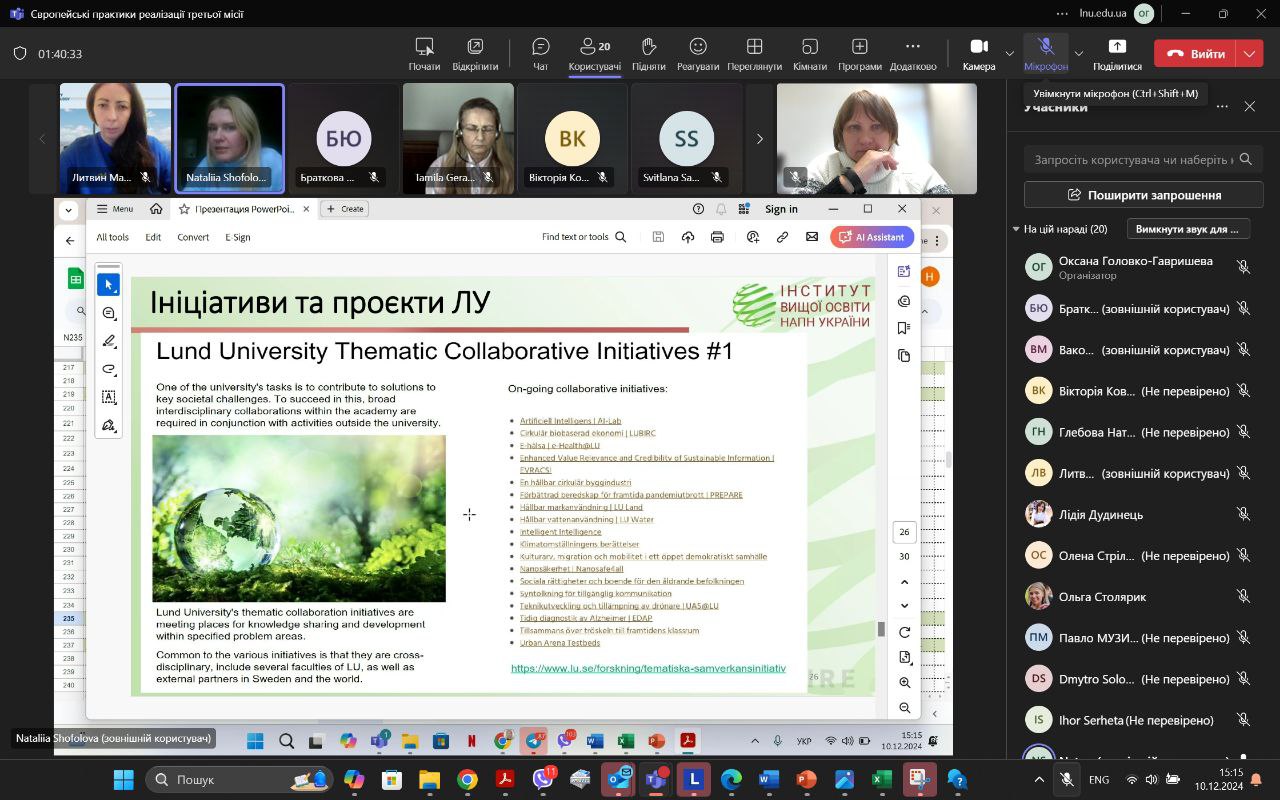Screen dimensions: 1280x800
Task: Click the zoom in magnifier in shared Acrobat
Action: point(904,683)
